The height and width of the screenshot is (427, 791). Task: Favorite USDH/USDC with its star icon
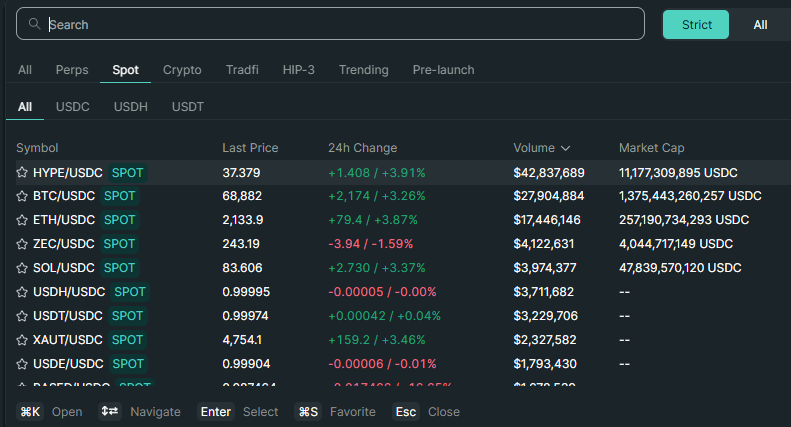[22, 292]
